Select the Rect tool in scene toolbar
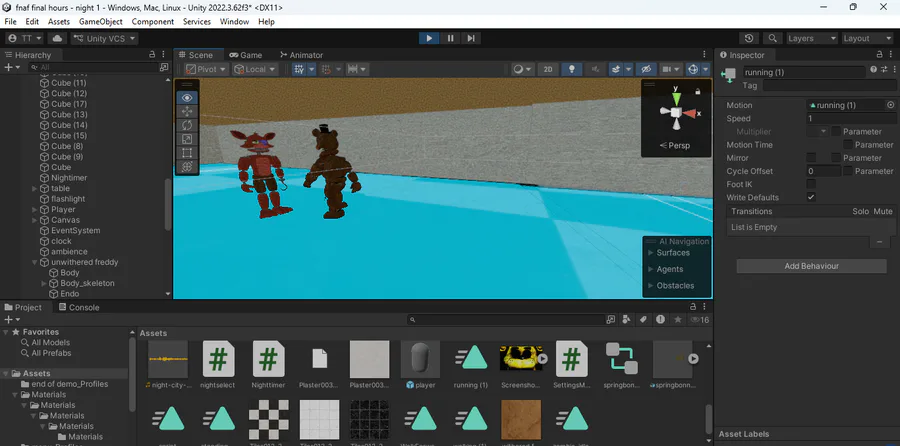This screenshot has height=446, width=900. [x=187, y=153]
